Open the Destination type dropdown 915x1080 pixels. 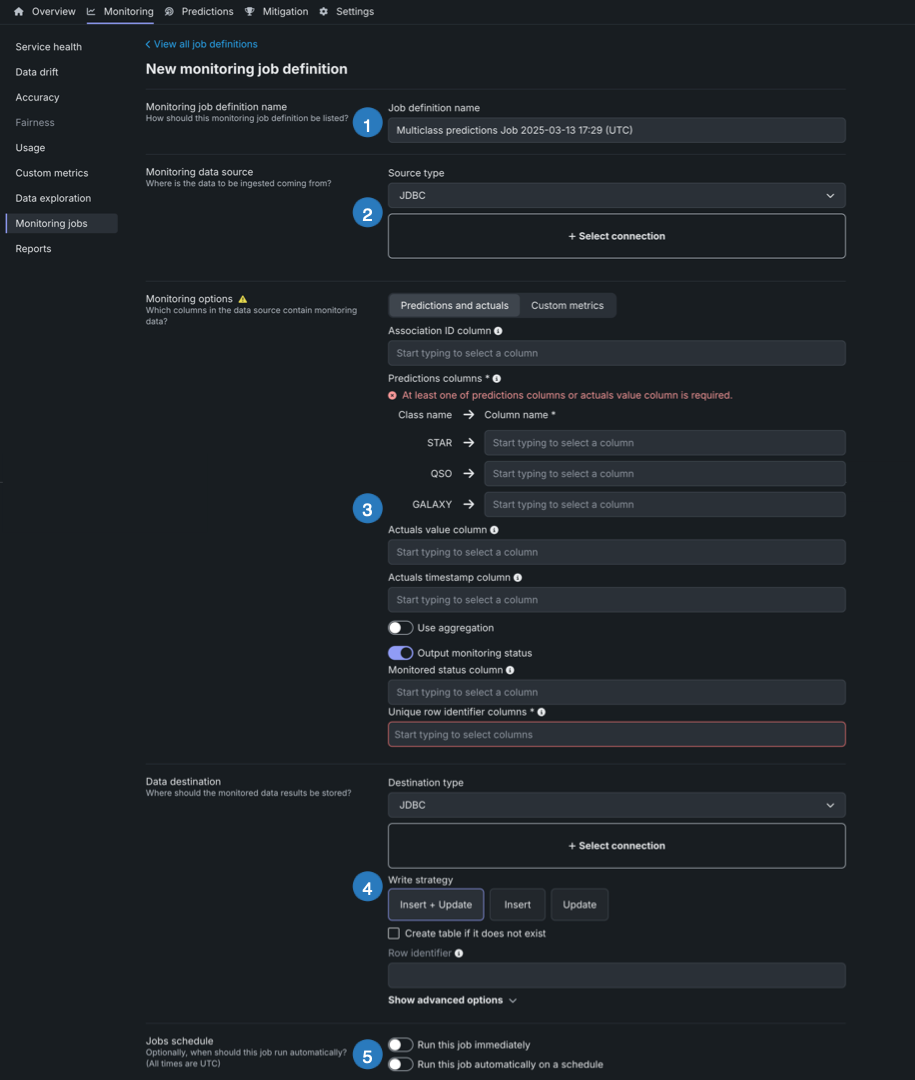(616, 805)
